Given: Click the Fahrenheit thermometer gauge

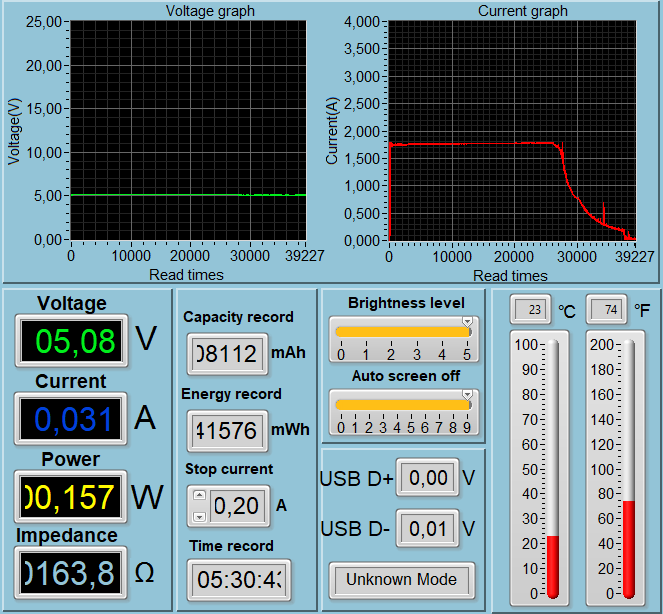Looking at the screenshot, I should click(x=629, y=469).
